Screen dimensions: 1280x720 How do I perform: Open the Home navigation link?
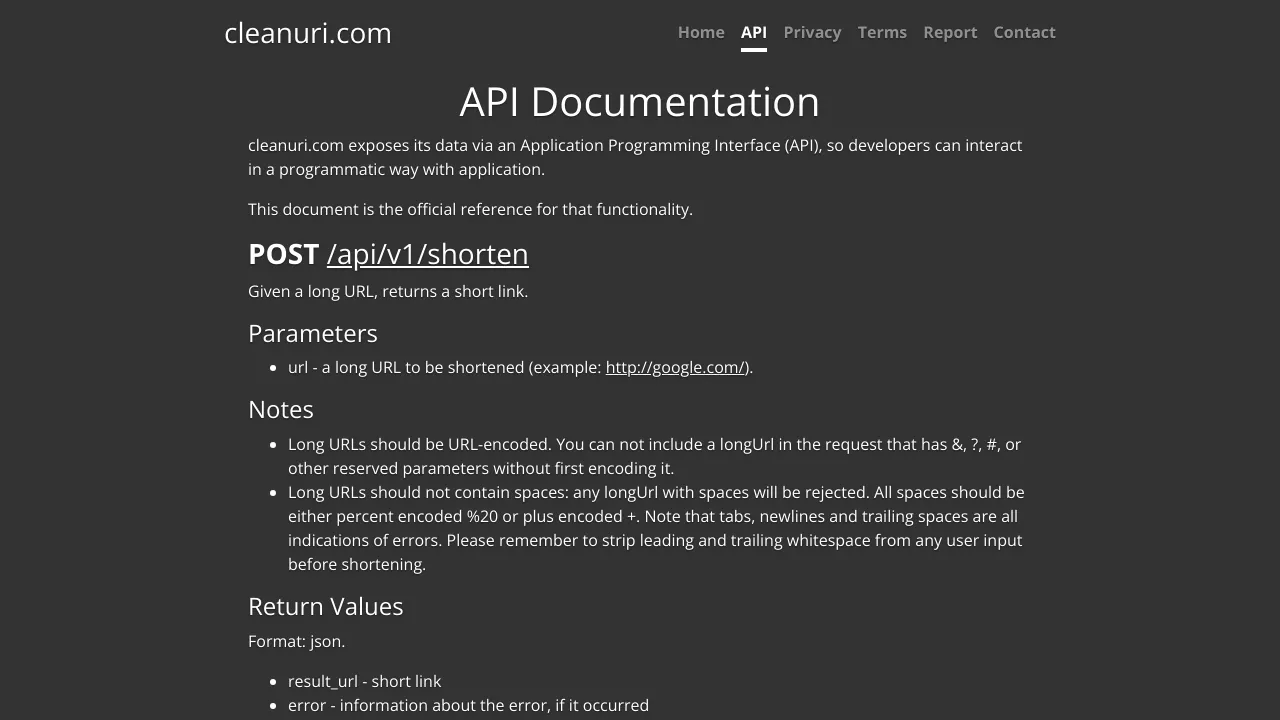click(x=701, y=32)
